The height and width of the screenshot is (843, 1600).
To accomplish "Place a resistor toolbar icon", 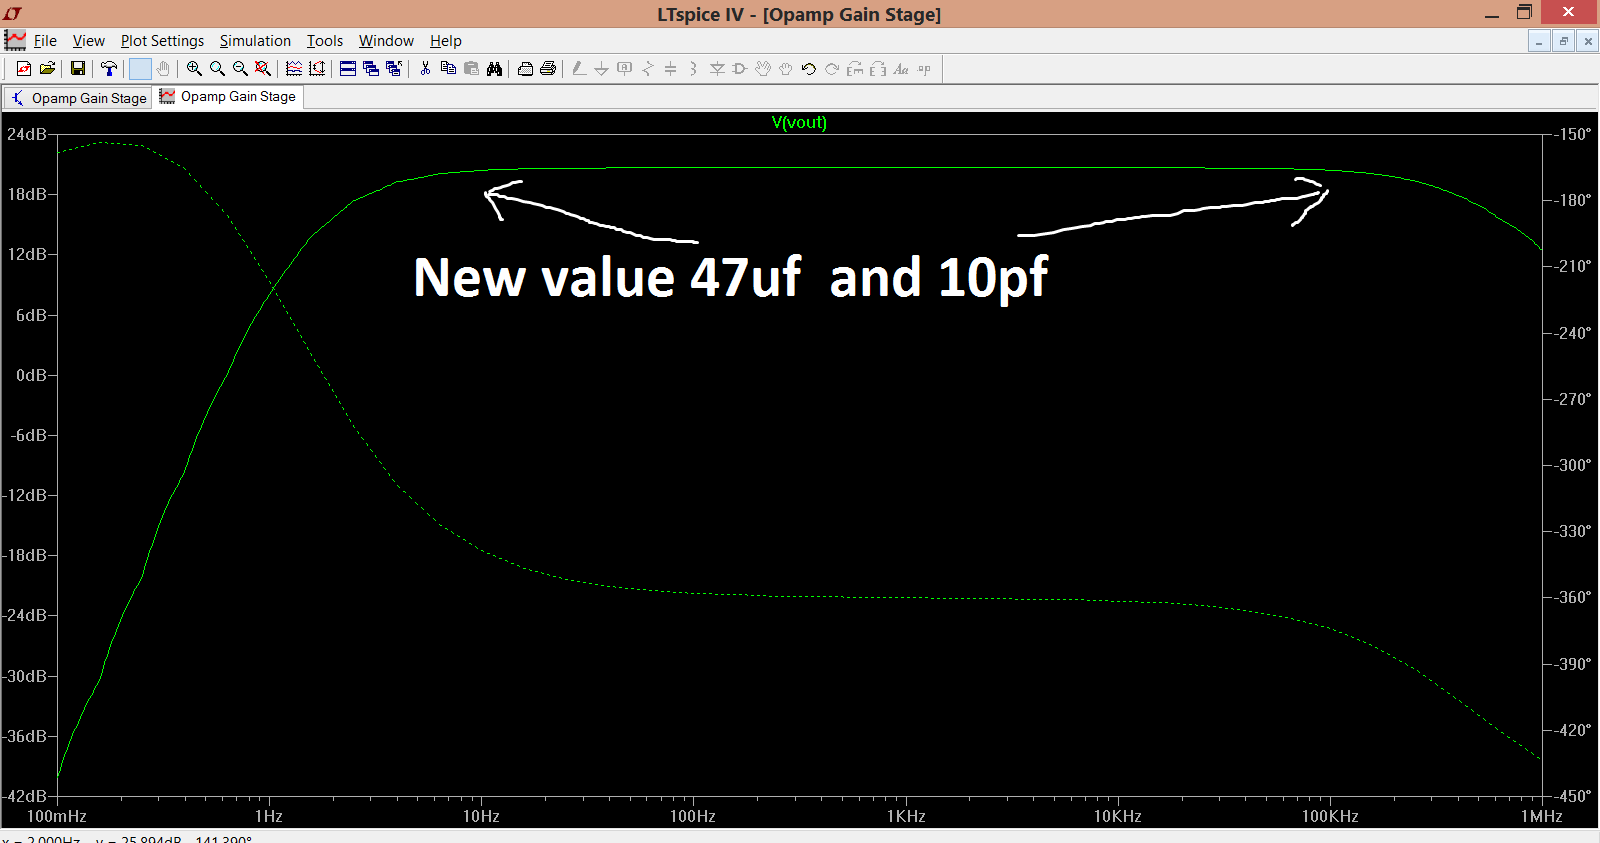I will coord(648,68).
